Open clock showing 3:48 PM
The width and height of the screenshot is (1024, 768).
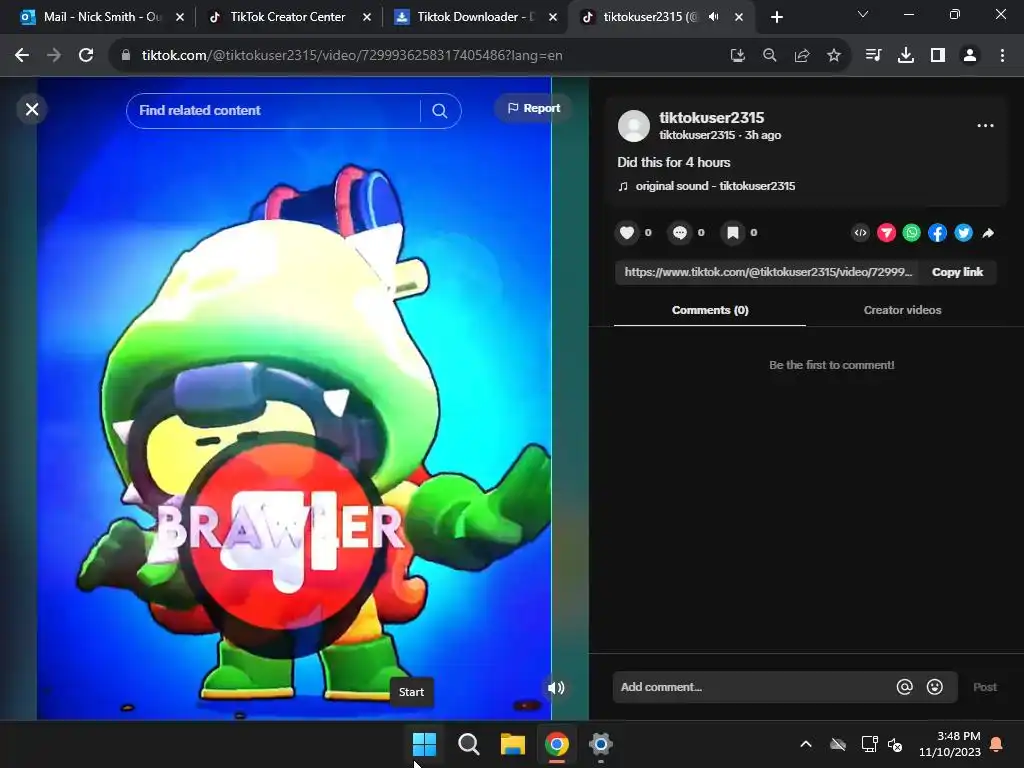[x=950, y=744]
